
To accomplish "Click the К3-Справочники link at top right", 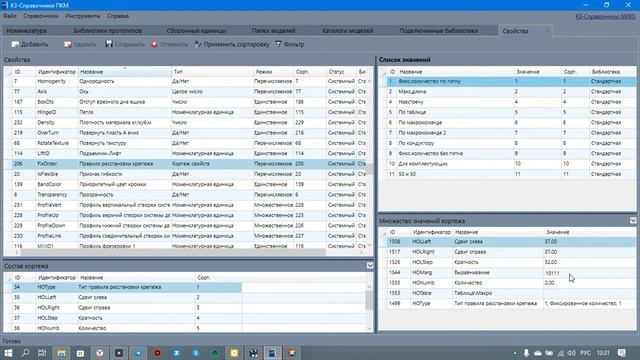I will (x=605, y=16).
